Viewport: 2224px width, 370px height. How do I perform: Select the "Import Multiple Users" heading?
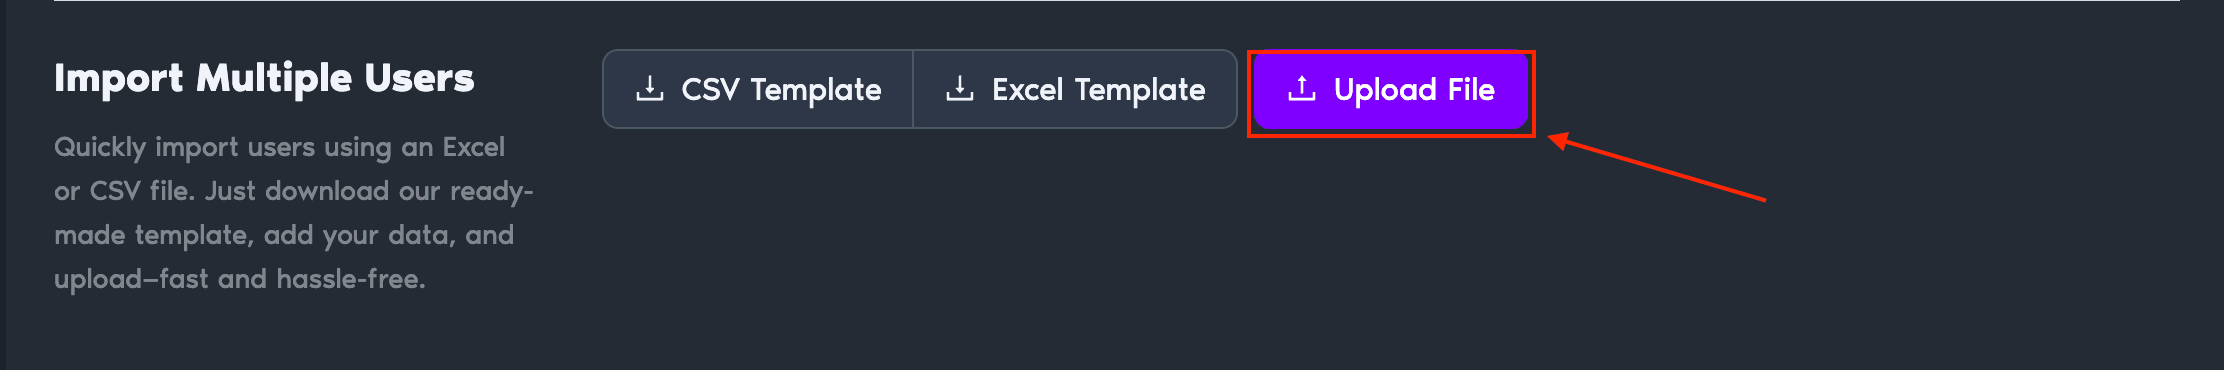(264, 78)
